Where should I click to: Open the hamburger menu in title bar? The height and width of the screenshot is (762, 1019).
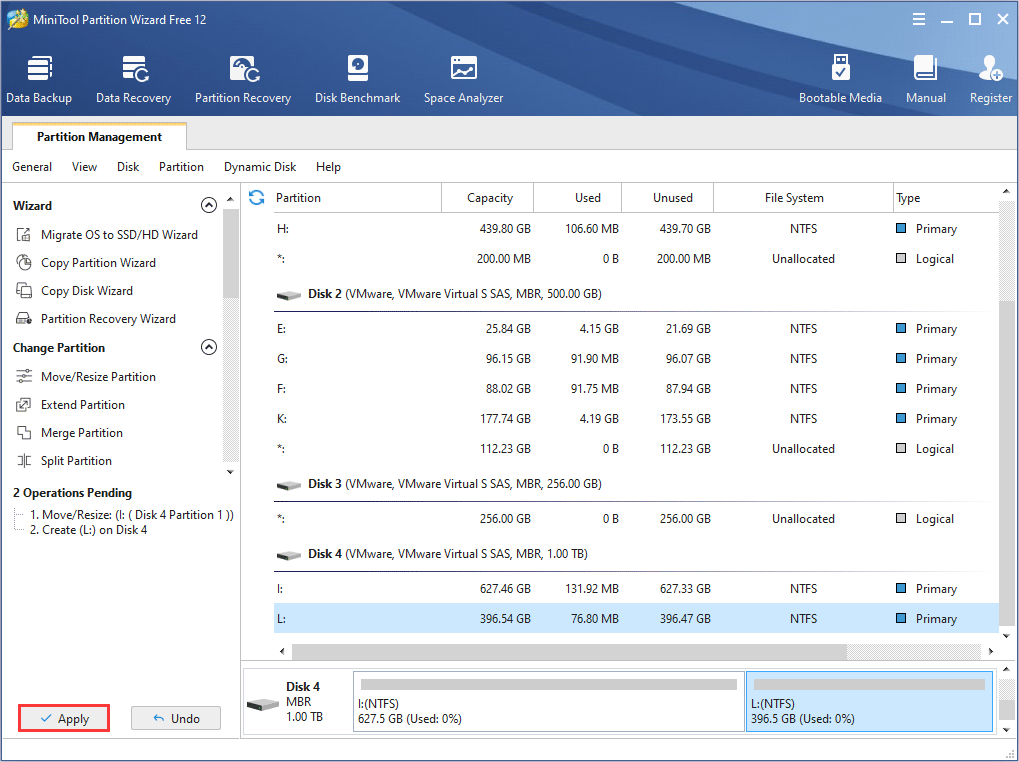(x=918, y=19)
